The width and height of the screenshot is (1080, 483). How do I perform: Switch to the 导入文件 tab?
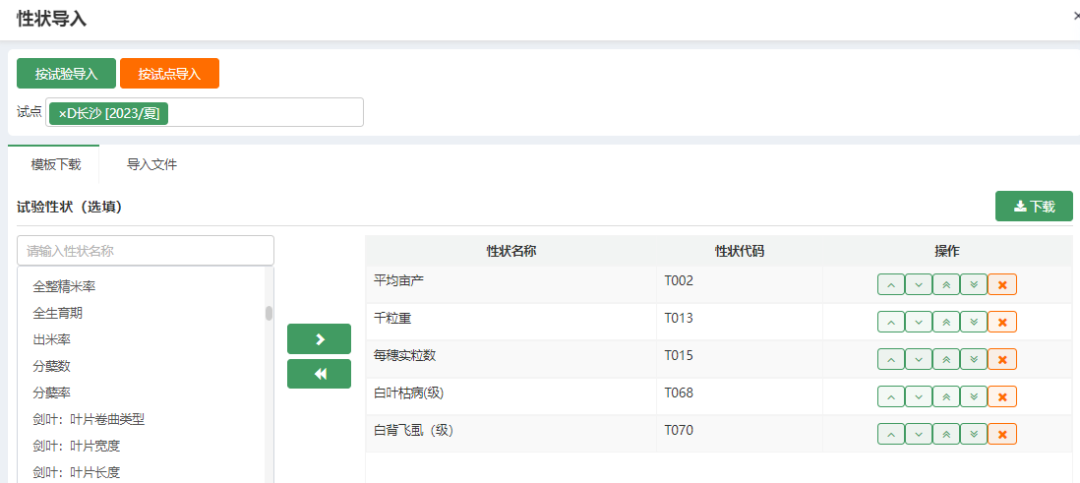click(152, 165)
